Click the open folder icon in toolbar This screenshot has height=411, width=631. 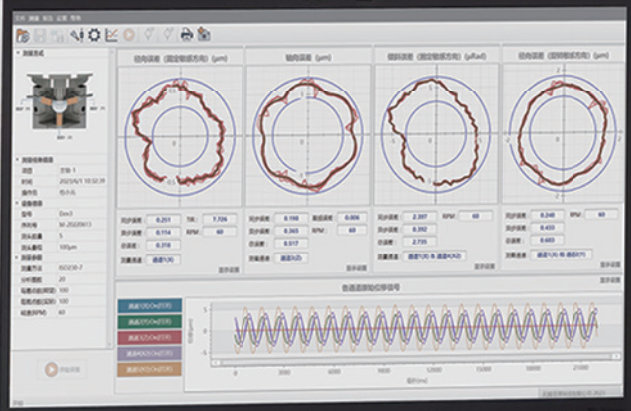click(x=23, y=34)
